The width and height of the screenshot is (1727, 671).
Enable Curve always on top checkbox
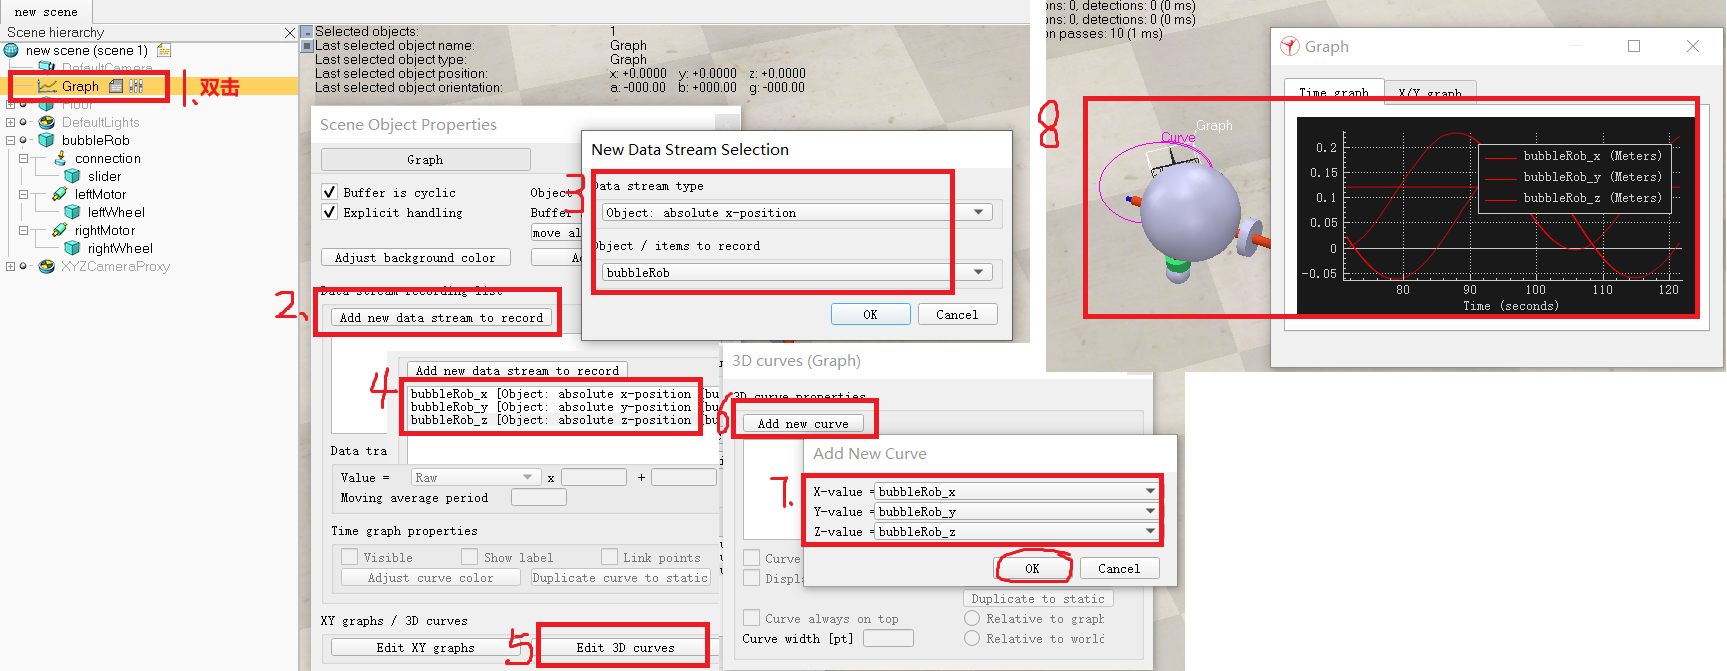click(751, 618)
